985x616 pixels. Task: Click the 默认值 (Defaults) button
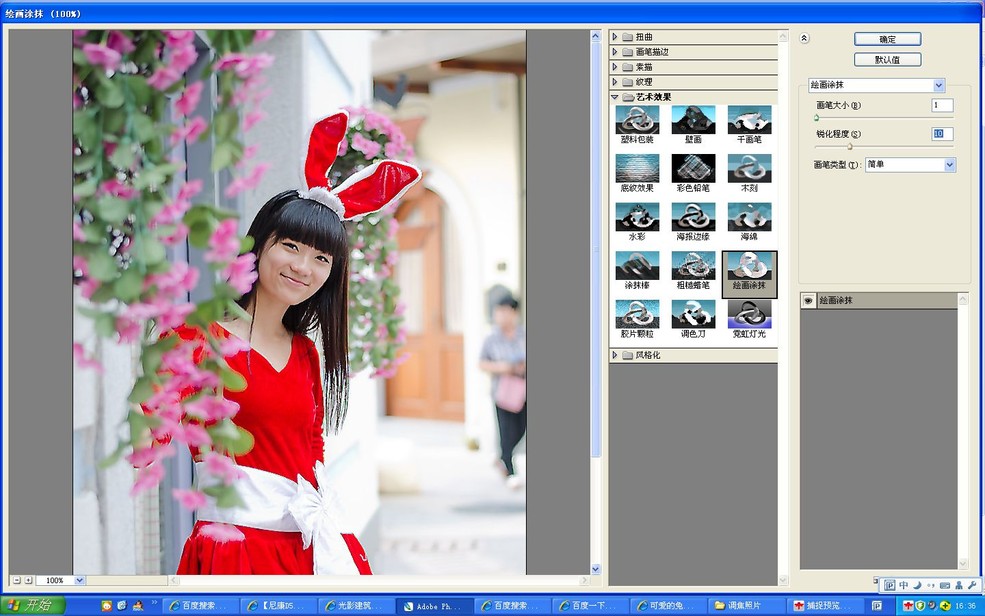click(886, 59)
